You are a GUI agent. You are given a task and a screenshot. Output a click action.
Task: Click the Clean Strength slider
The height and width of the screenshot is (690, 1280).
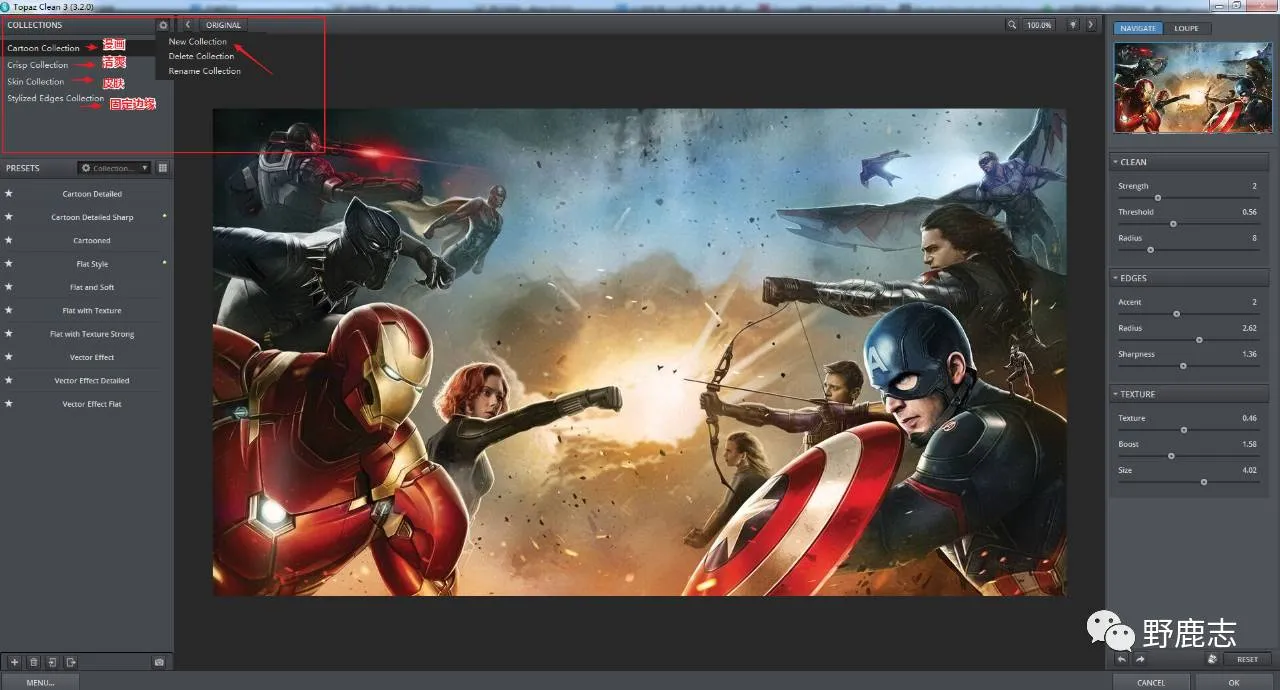(1187, 198)
